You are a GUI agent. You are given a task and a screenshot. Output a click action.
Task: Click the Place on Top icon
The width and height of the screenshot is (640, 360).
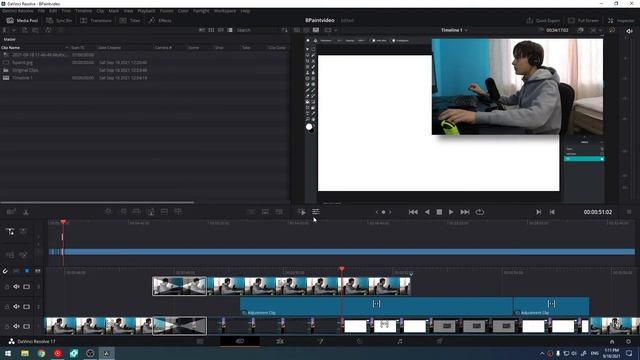[164, 212]
